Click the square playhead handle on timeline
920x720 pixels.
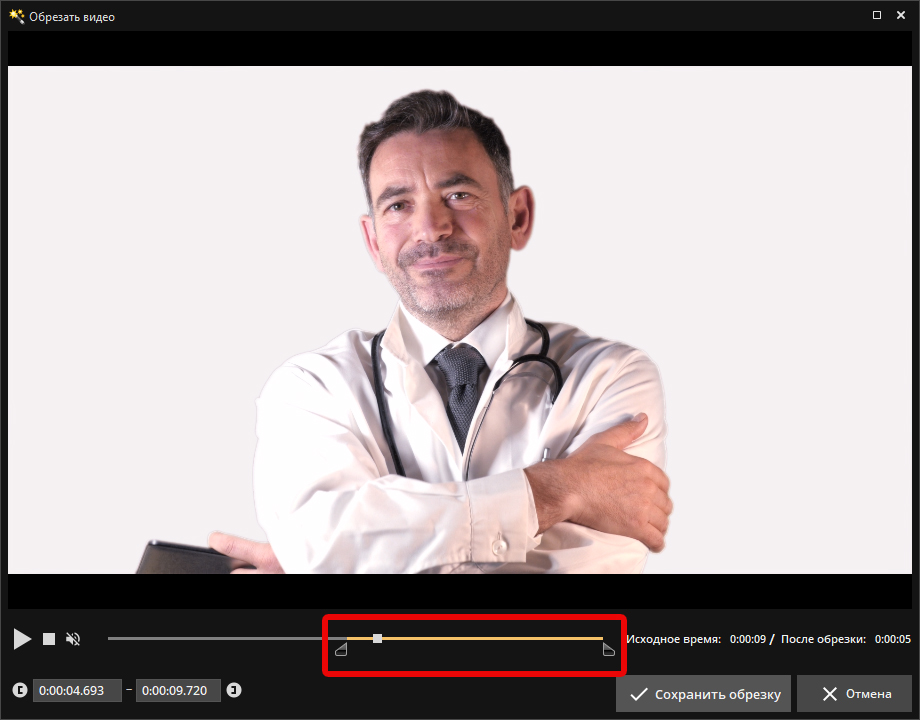(377, 638)
